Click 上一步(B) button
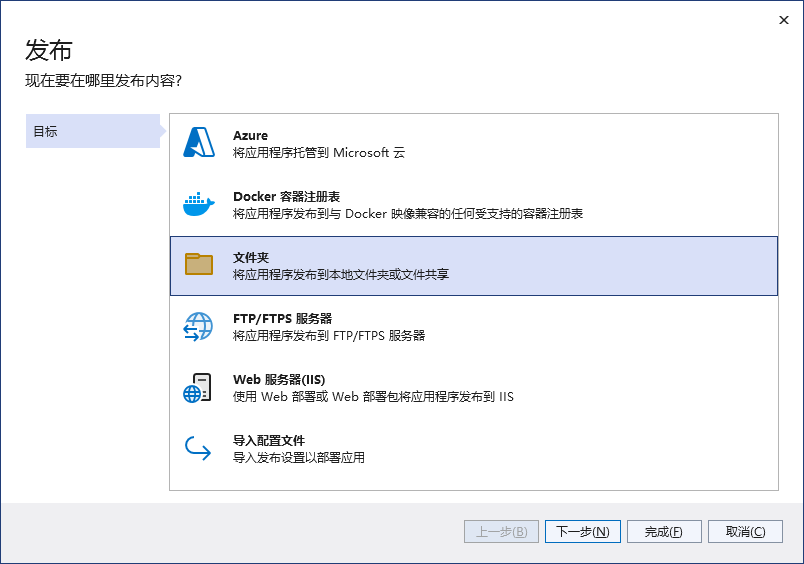 (x=501, y=532)
